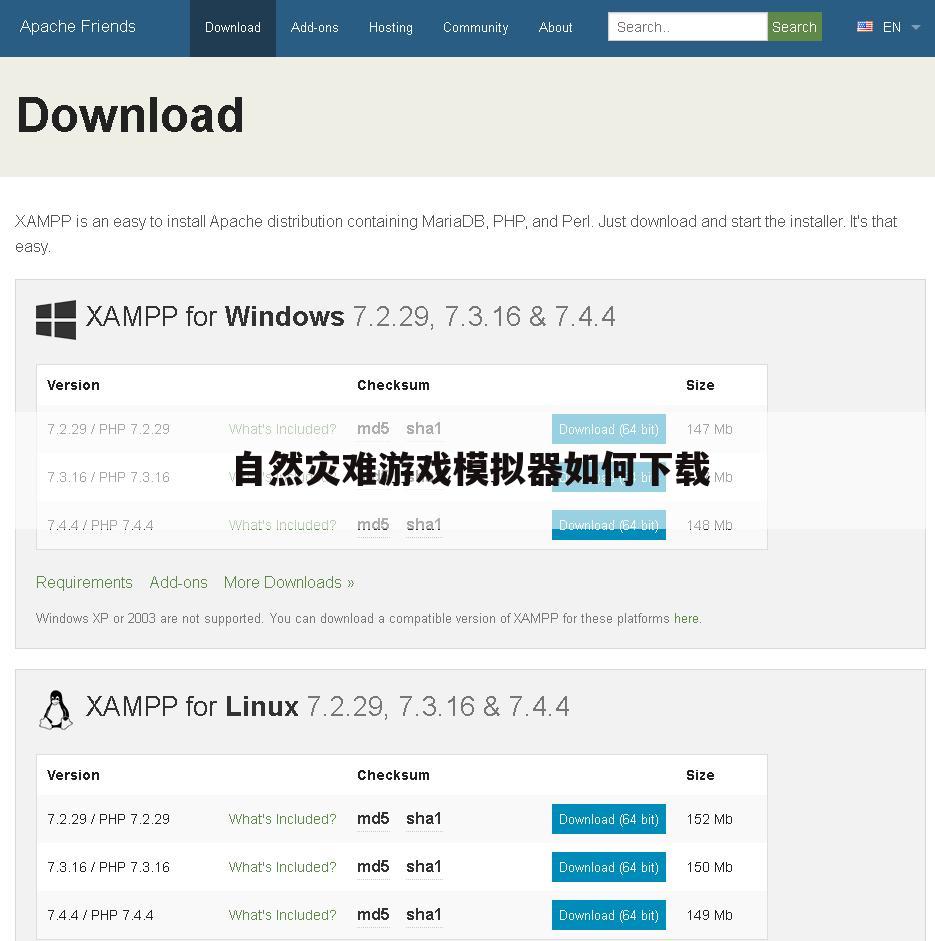The height and width of the screenshot is (941, 935).
Task: Click the Linux penguin icon
Action: click(56, 709)
